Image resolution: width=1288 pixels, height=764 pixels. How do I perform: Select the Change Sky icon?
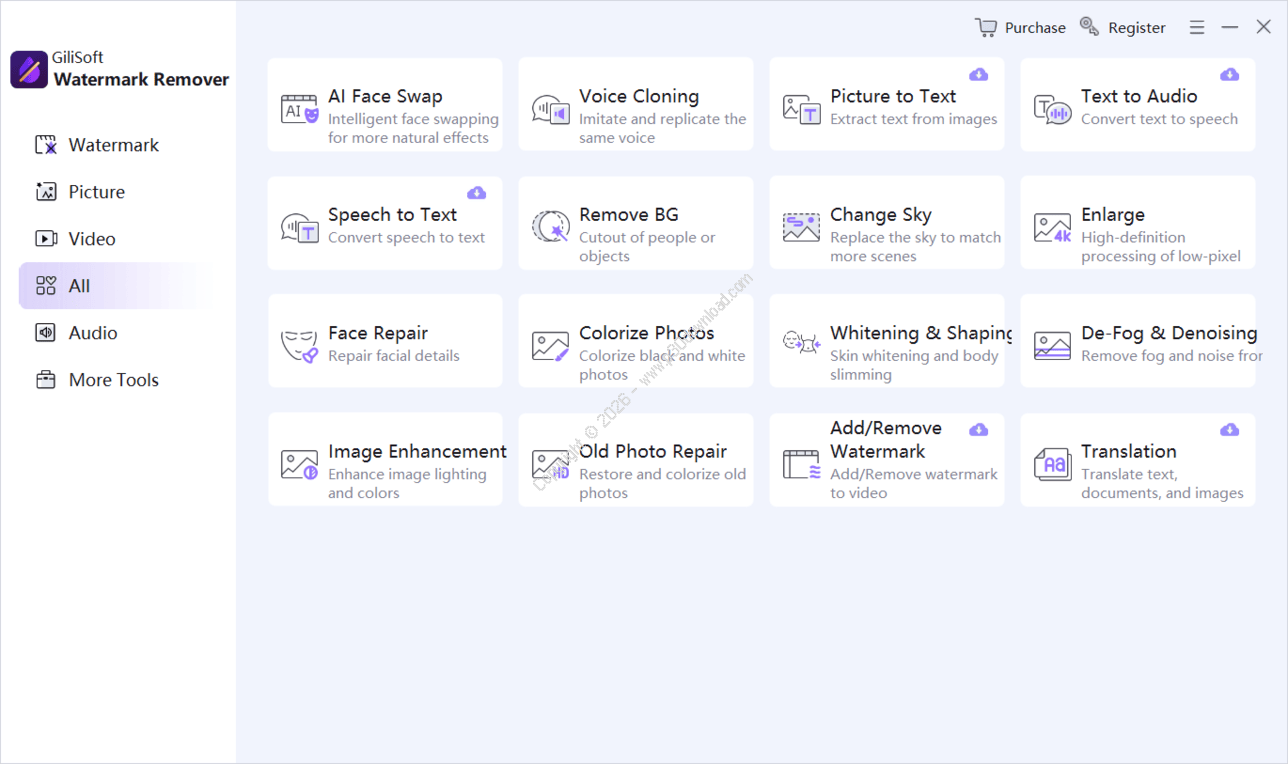tap(801, 227)
